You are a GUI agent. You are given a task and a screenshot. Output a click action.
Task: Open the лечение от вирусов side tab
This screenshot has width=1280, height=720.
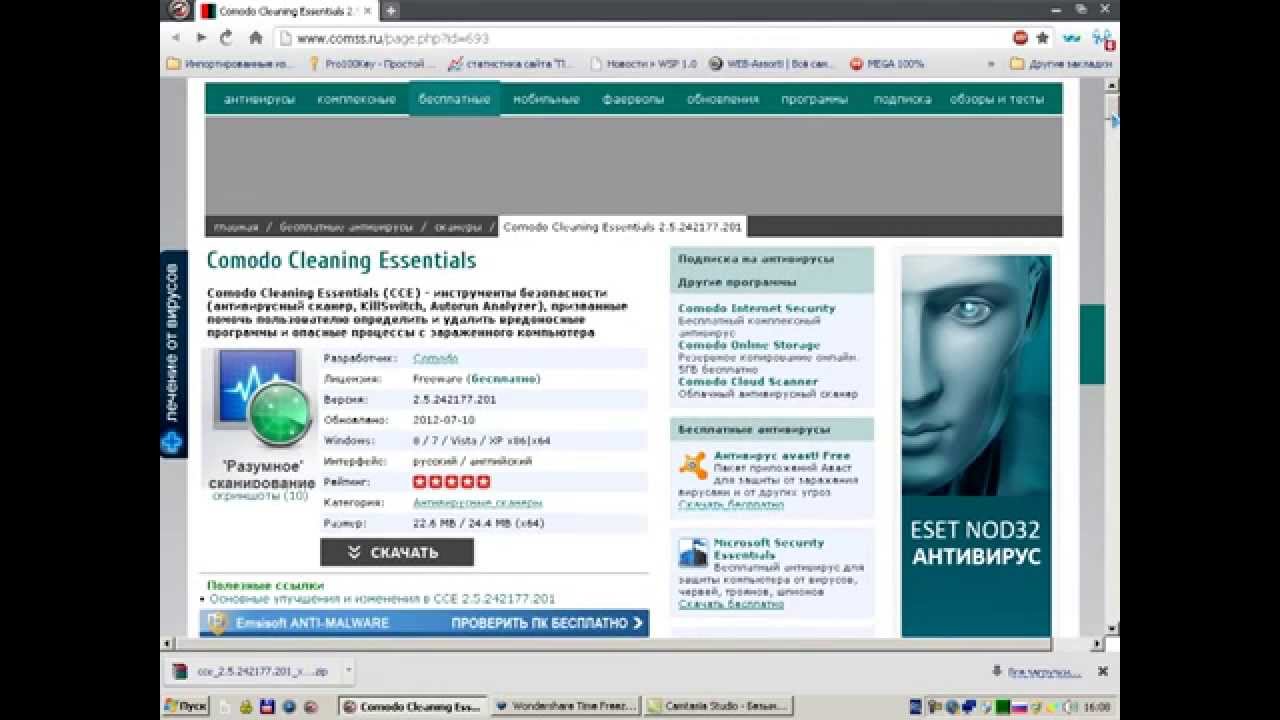point(173,354)
